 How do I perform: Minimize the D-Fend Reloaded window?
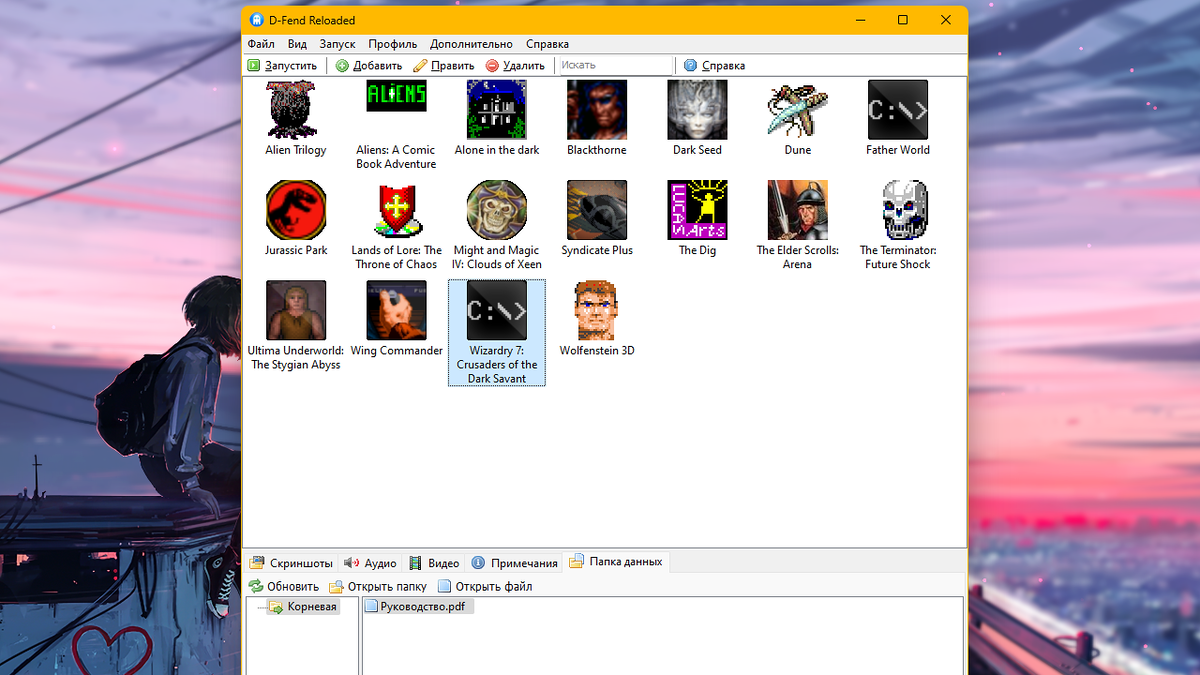point(859,20)
